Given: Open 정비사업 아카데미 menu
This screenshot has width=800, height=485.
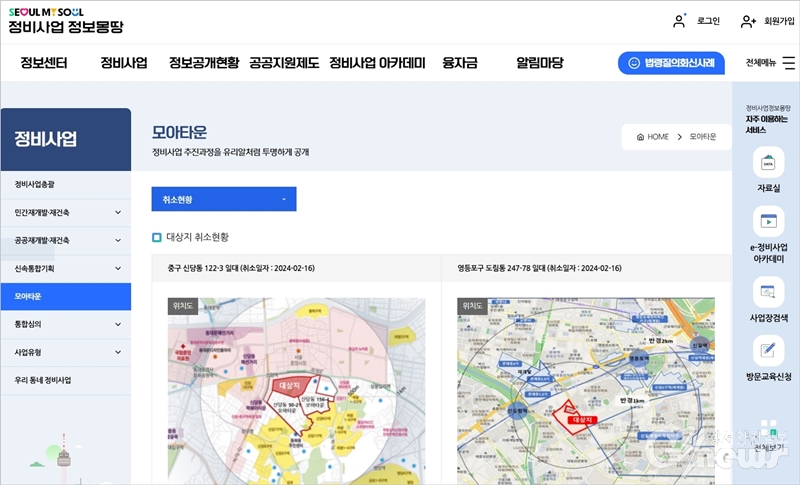Looking at the screenshot, I should click(377, 63).
